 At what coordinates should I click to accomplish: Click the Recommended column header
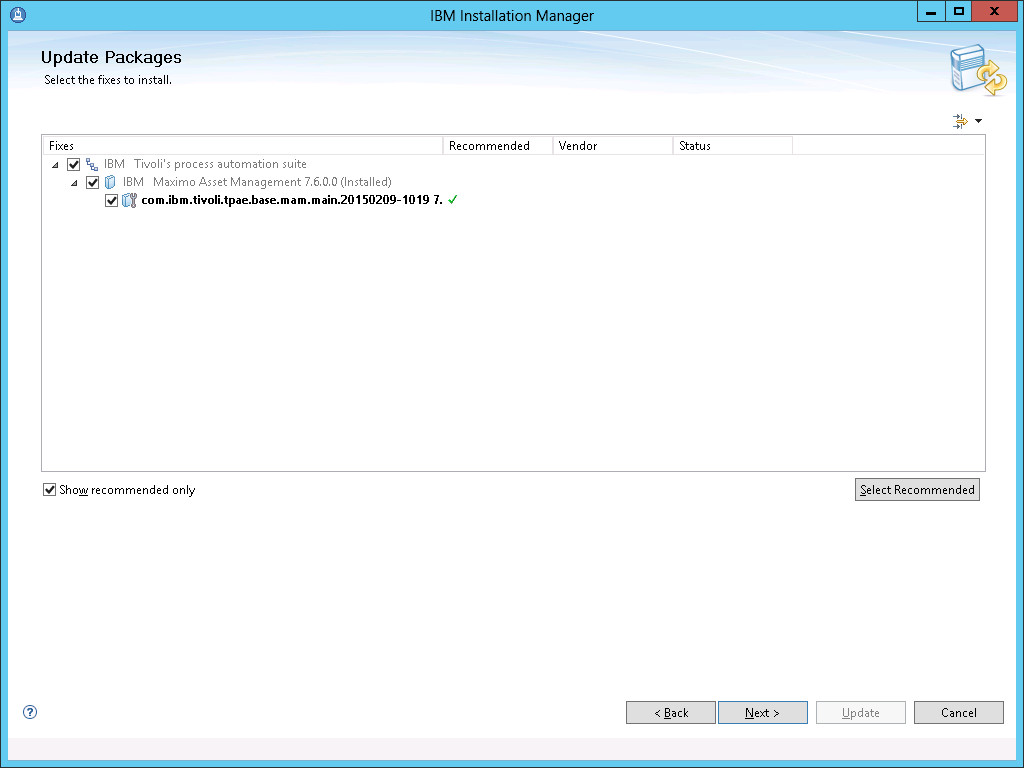(498, 146)
